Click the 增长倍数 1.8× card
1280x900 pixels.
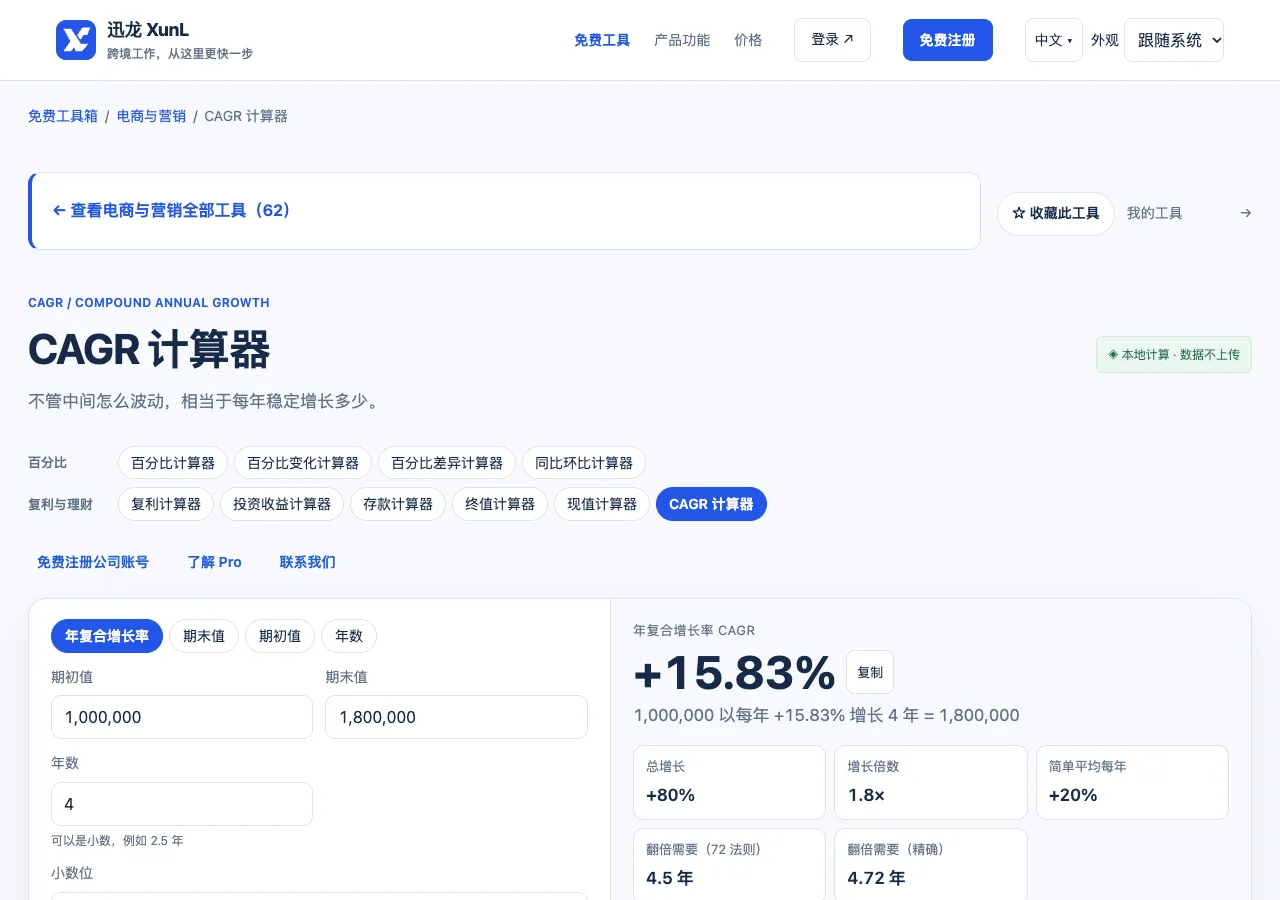(931, 782)
